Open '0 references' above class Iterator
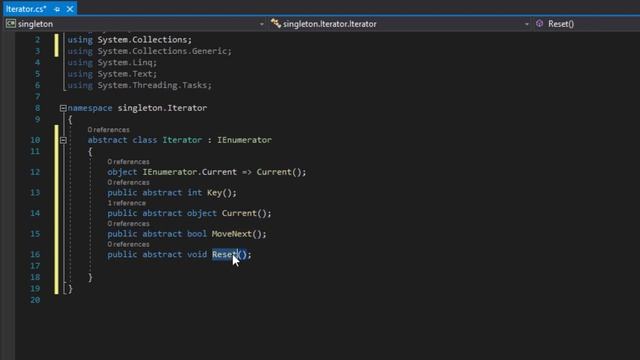The image size is (640, 360). pos(108,130)
